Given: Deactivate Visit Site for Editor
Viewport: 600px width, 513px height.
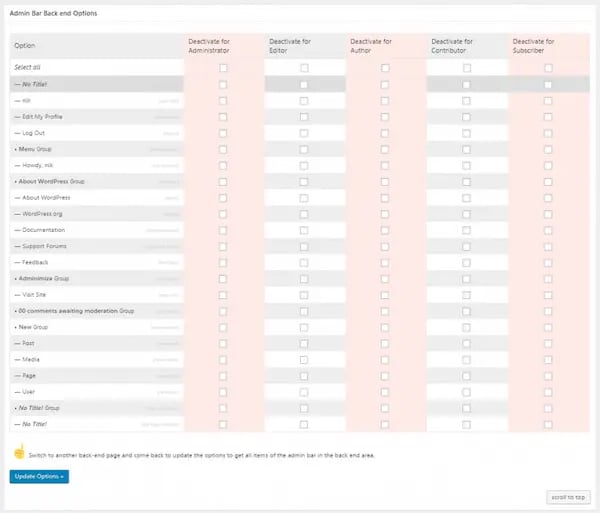Looking at the screenshot, I should pos(304,294).
